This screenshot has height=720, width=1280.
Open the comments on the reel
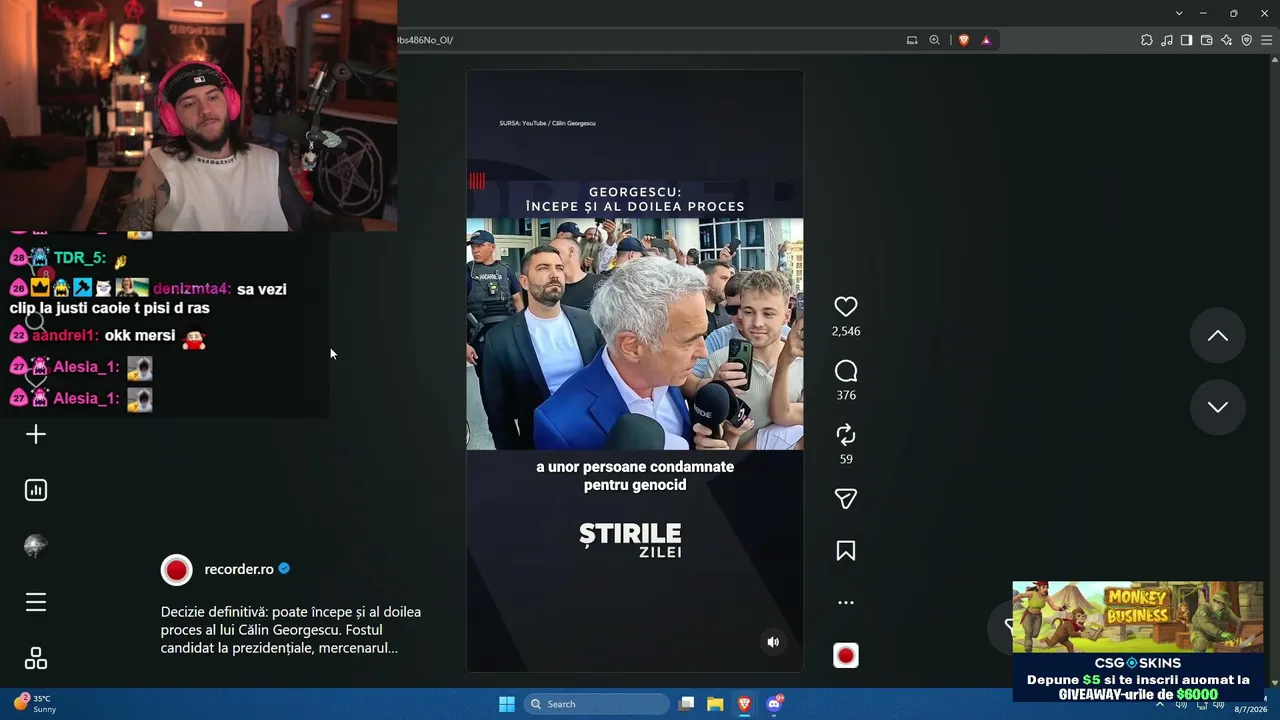[x=846, y=371]
